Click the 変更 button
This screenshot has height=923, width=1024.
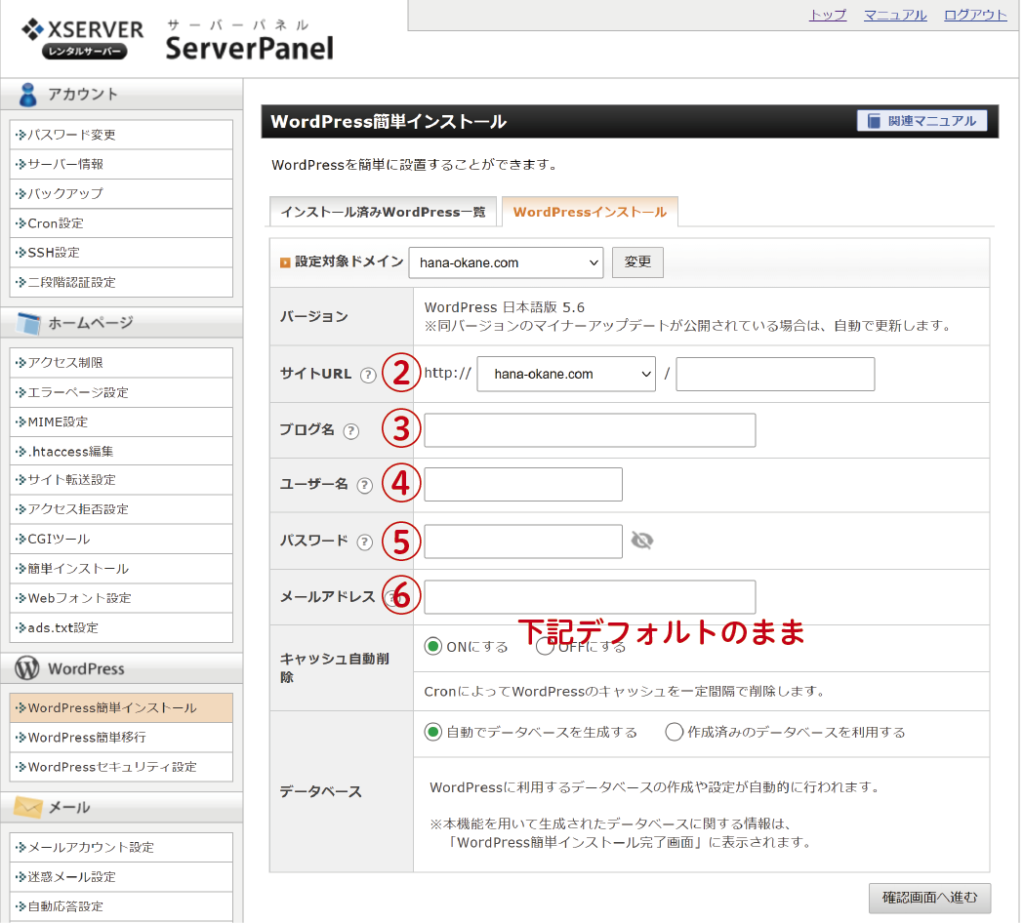637,262
